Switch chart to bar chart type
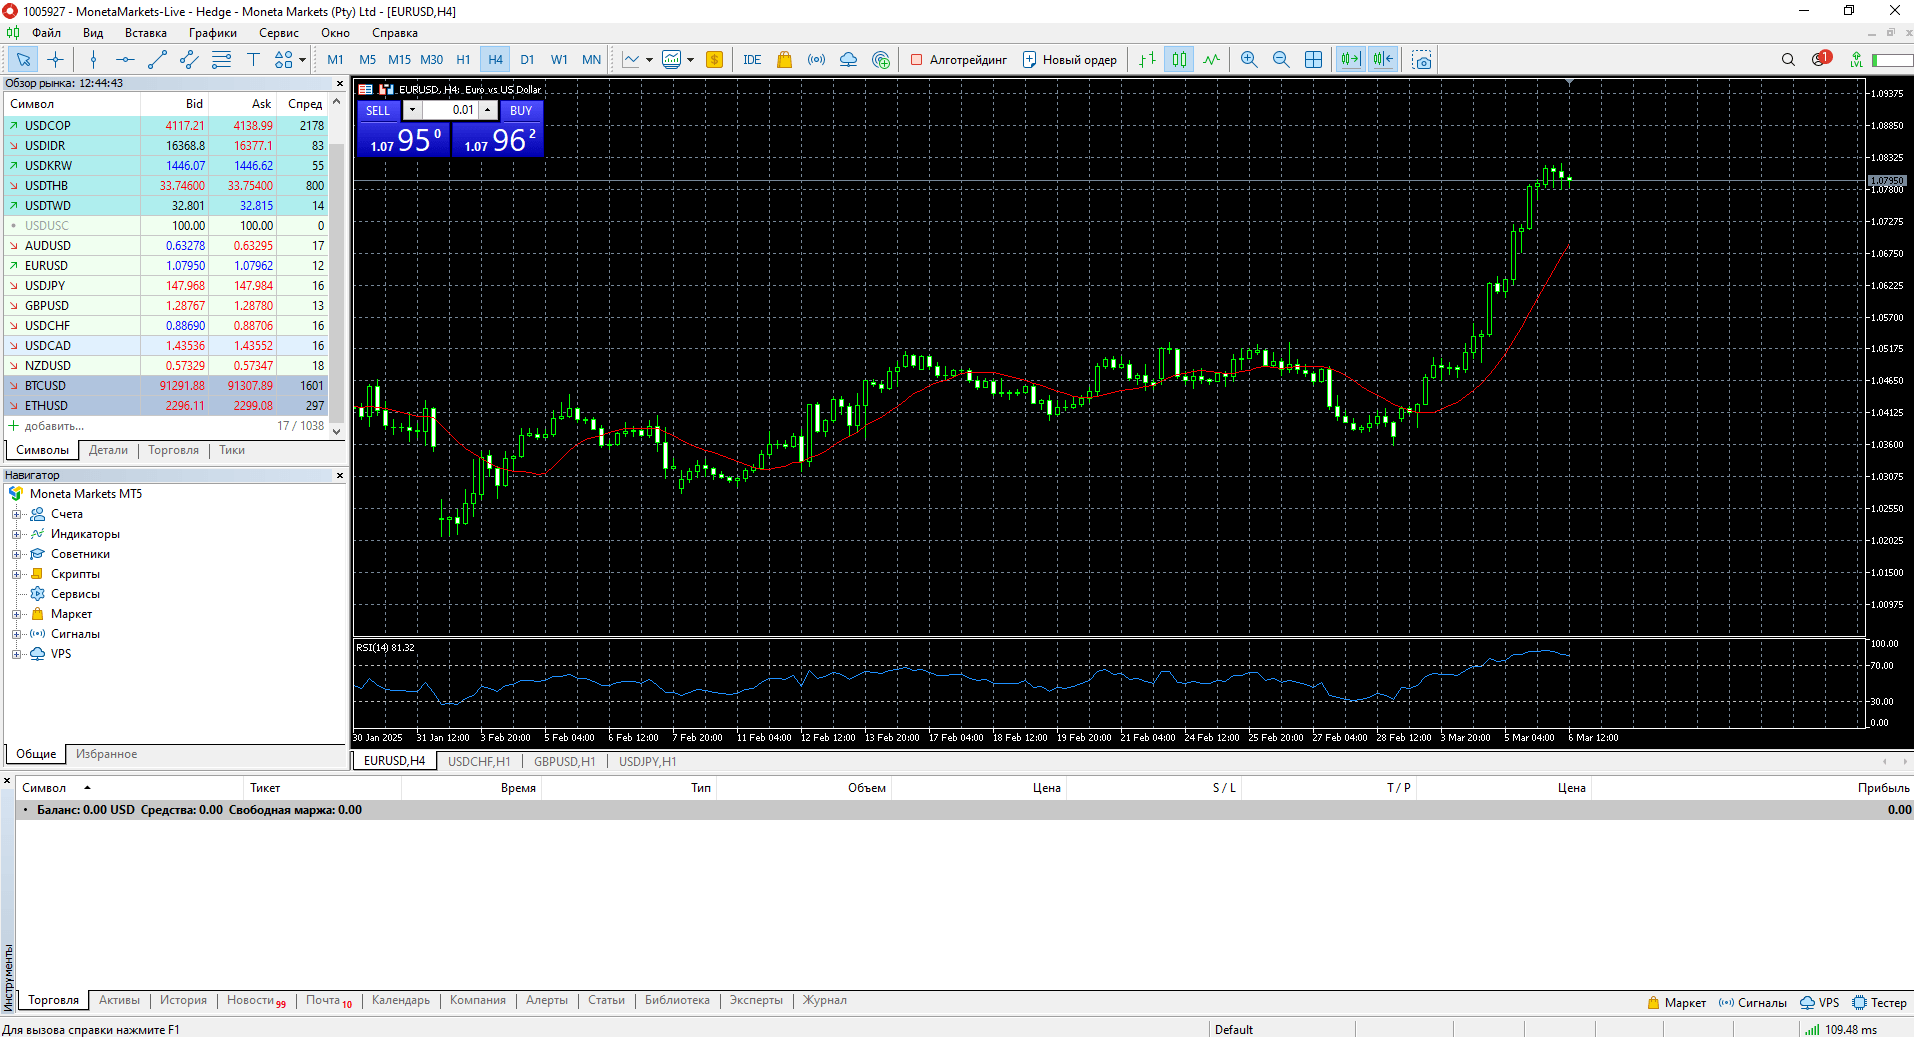 coord(1148,60)
